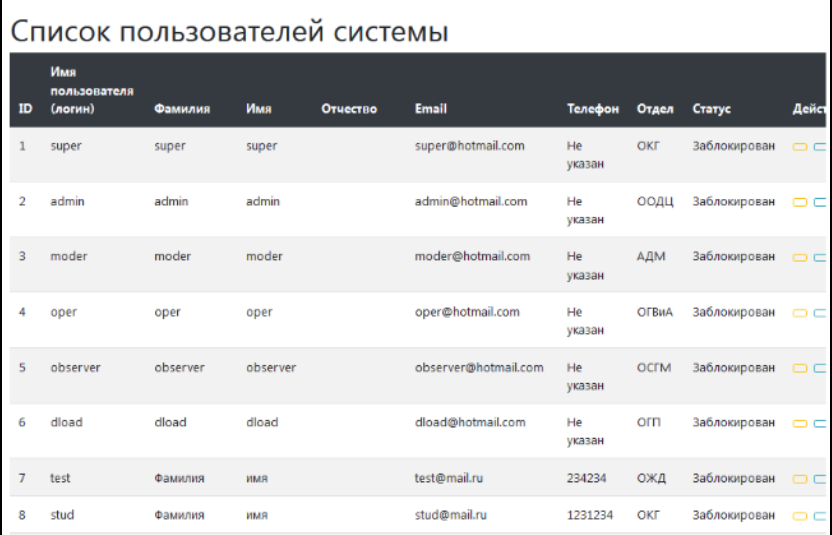Select the login cell 'moder'
This screenshot has width=832, height=535.
[69, 256]
